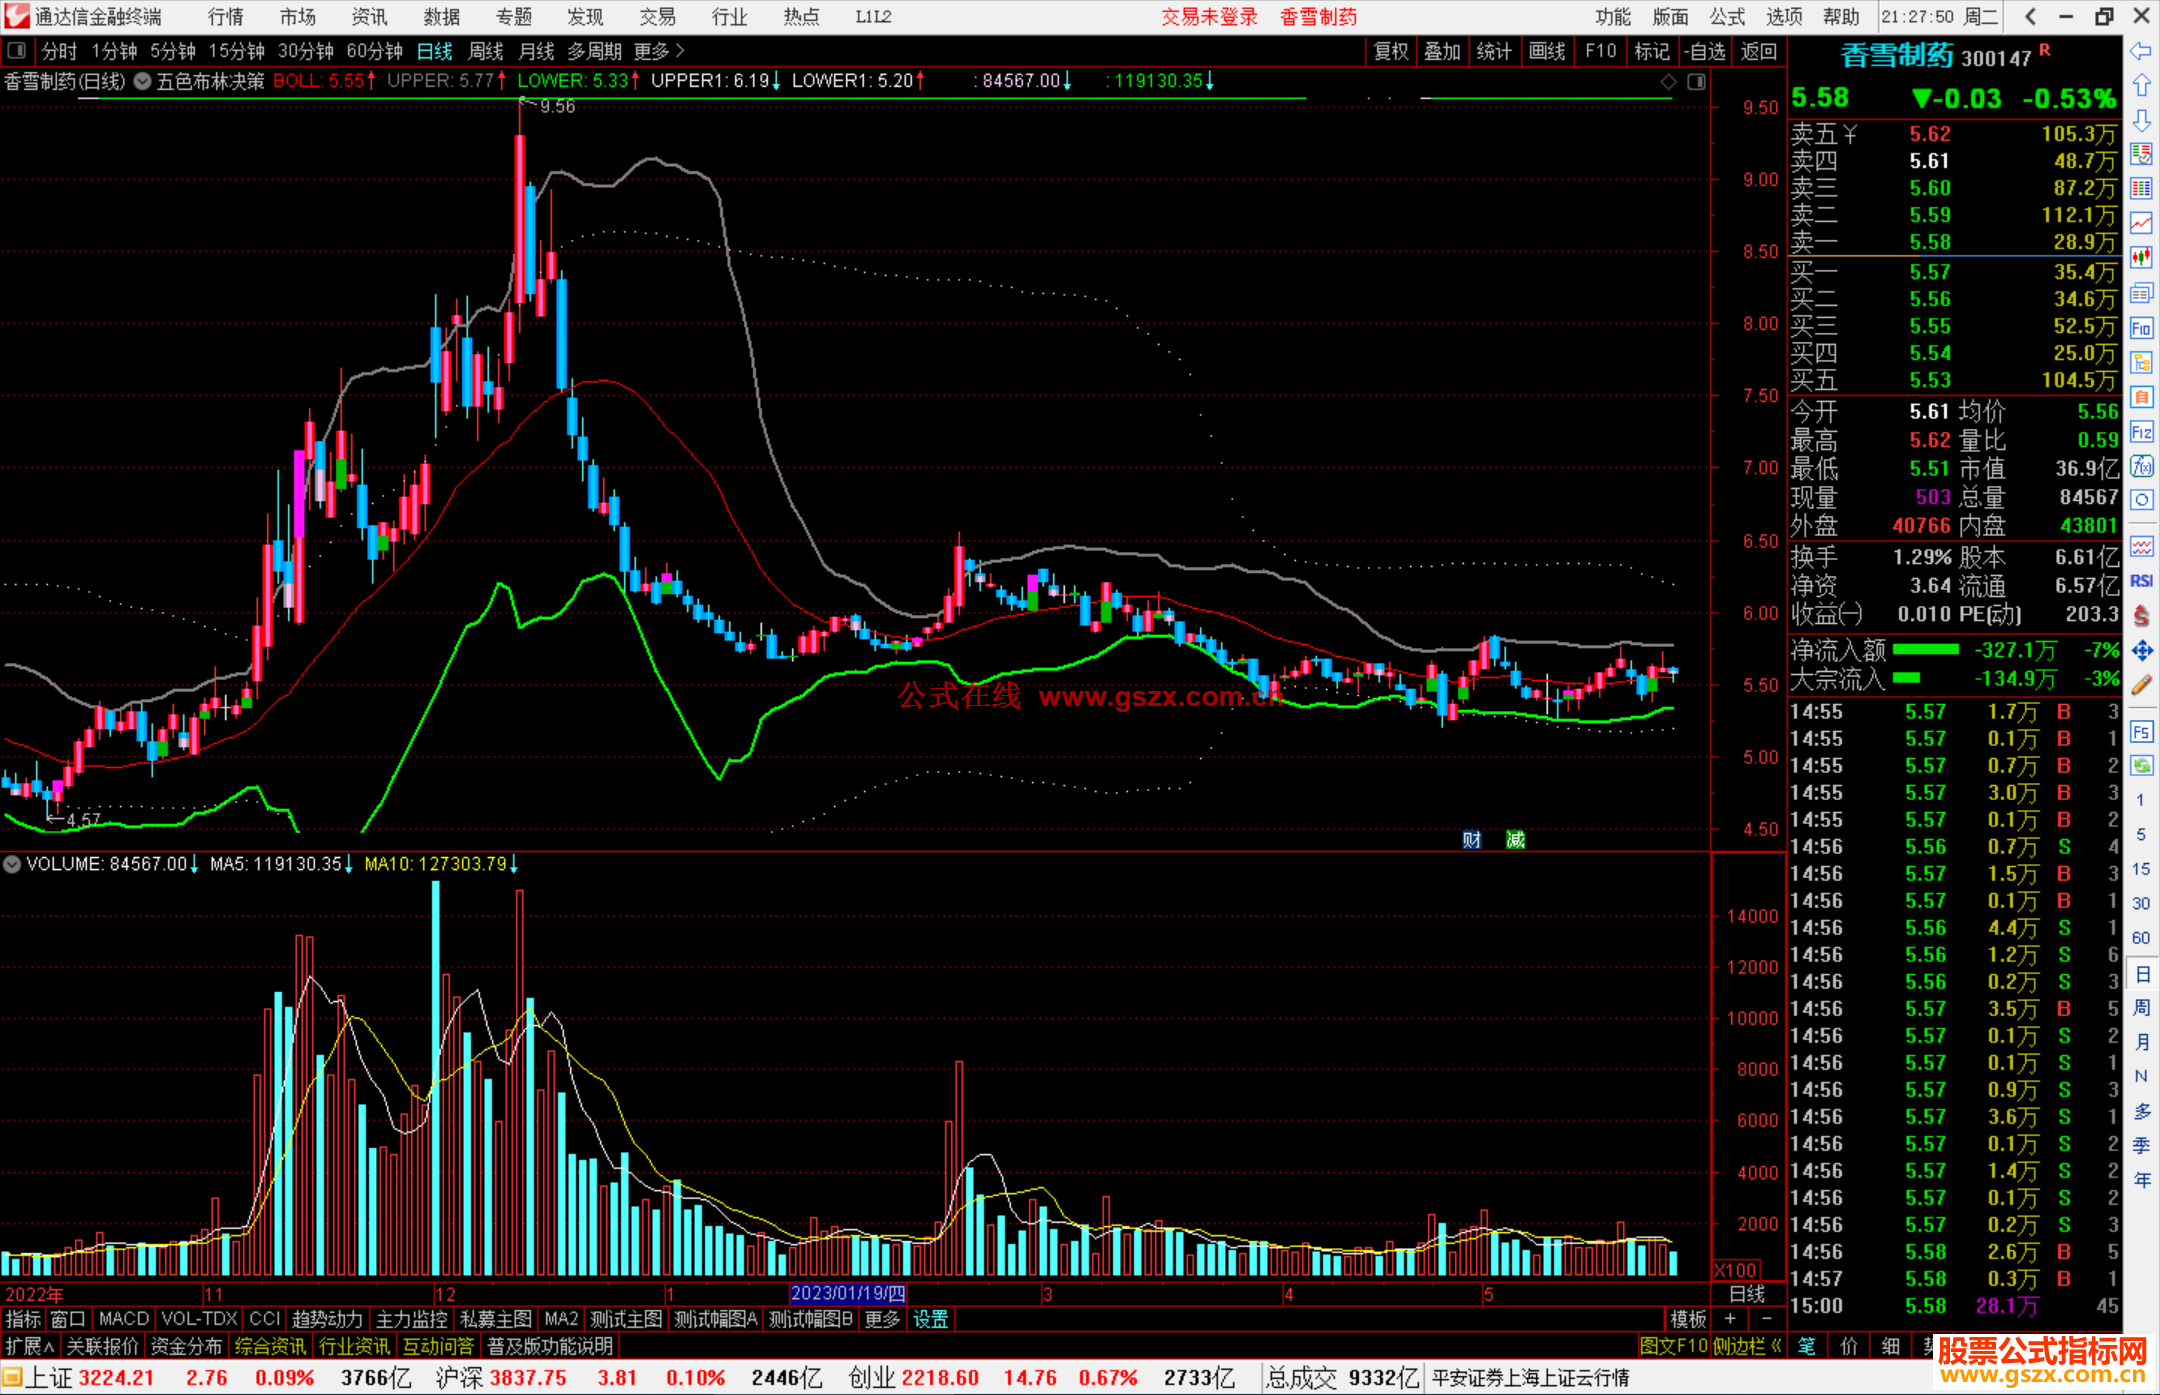The image size is (2160, 1395).
Task: Toggle the square panel icon before 分时
Action: pyautogui.click(x=17, y=51)
